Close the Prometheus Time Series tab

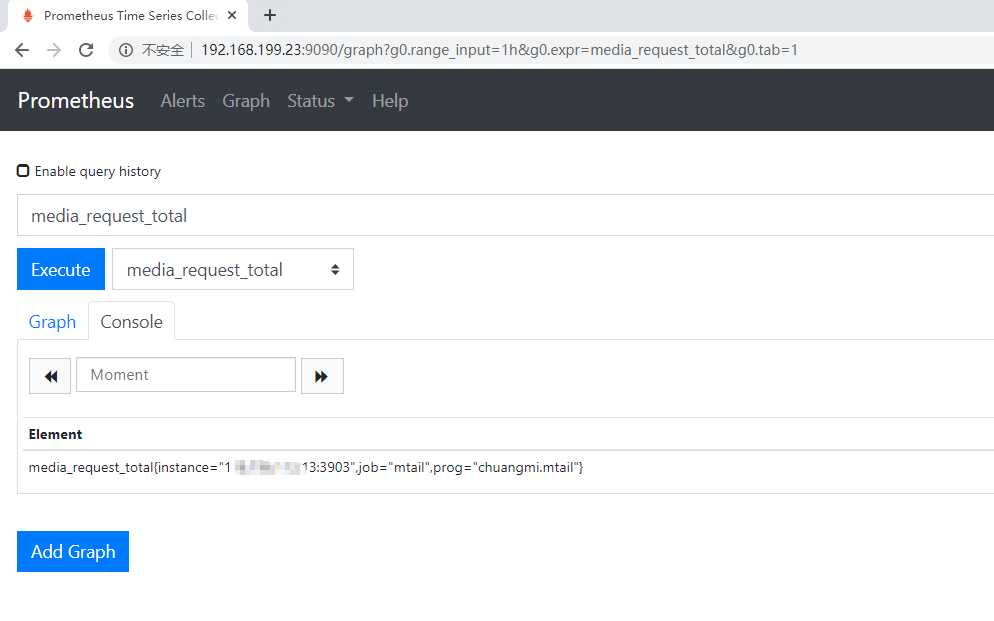coord(232,15)
